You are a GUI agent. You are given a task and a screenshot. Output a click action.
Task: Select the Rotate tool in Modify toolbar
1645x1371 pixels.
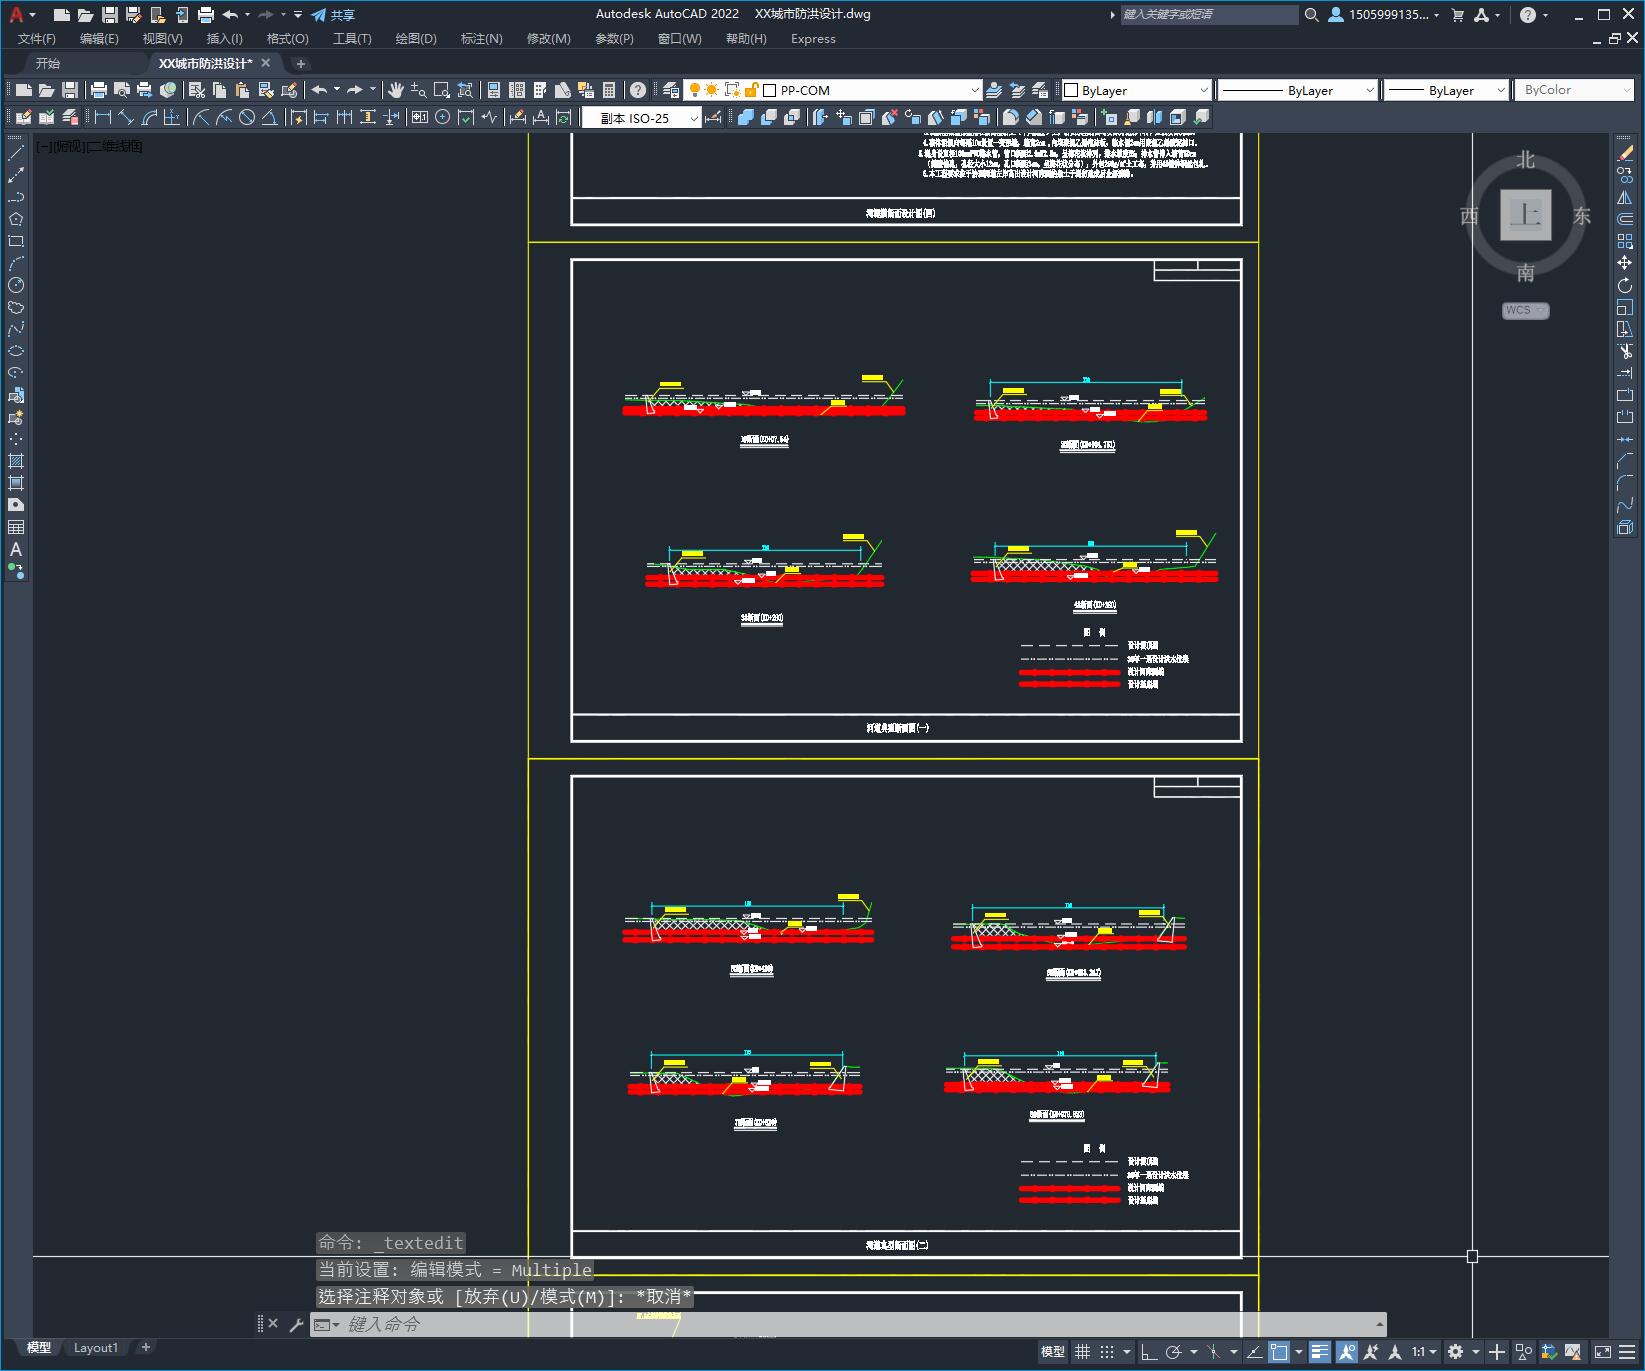coord(1625,285)
